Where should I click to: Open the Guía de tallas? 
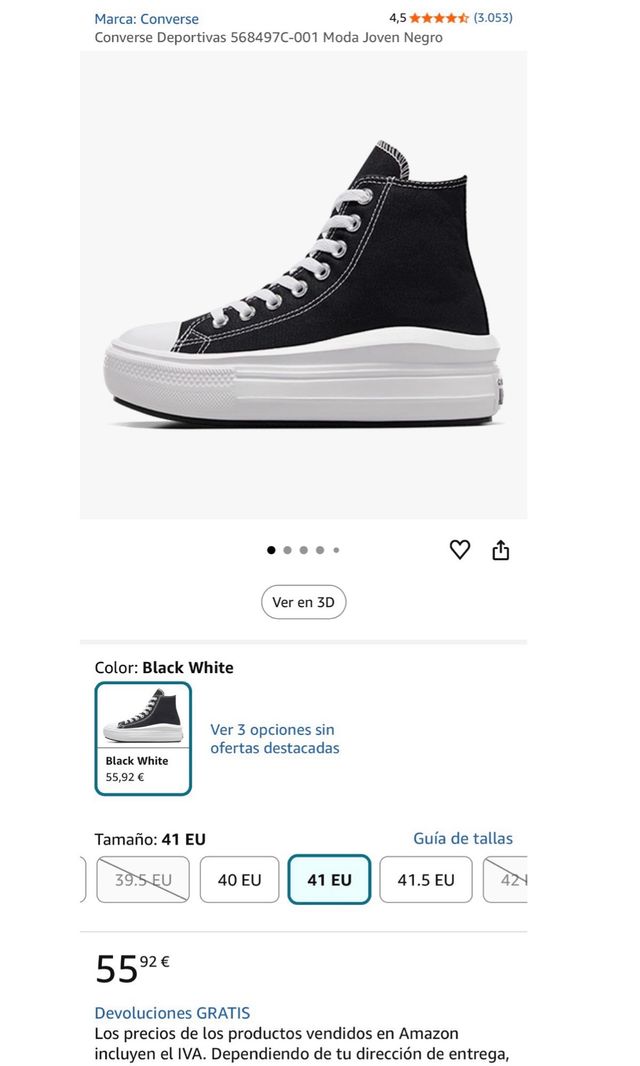[464, 838]
